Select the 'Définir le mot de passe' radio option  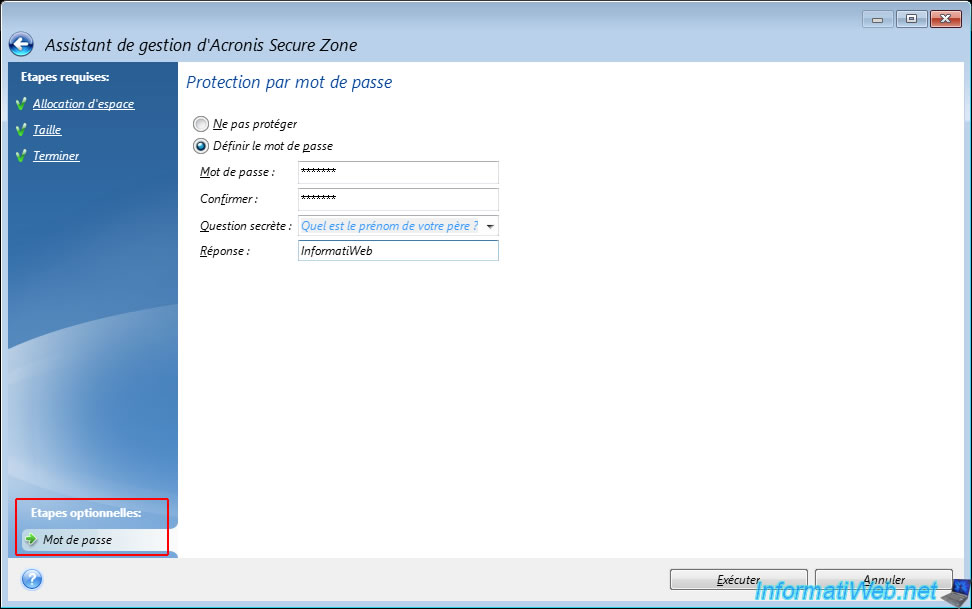[202, 146]
